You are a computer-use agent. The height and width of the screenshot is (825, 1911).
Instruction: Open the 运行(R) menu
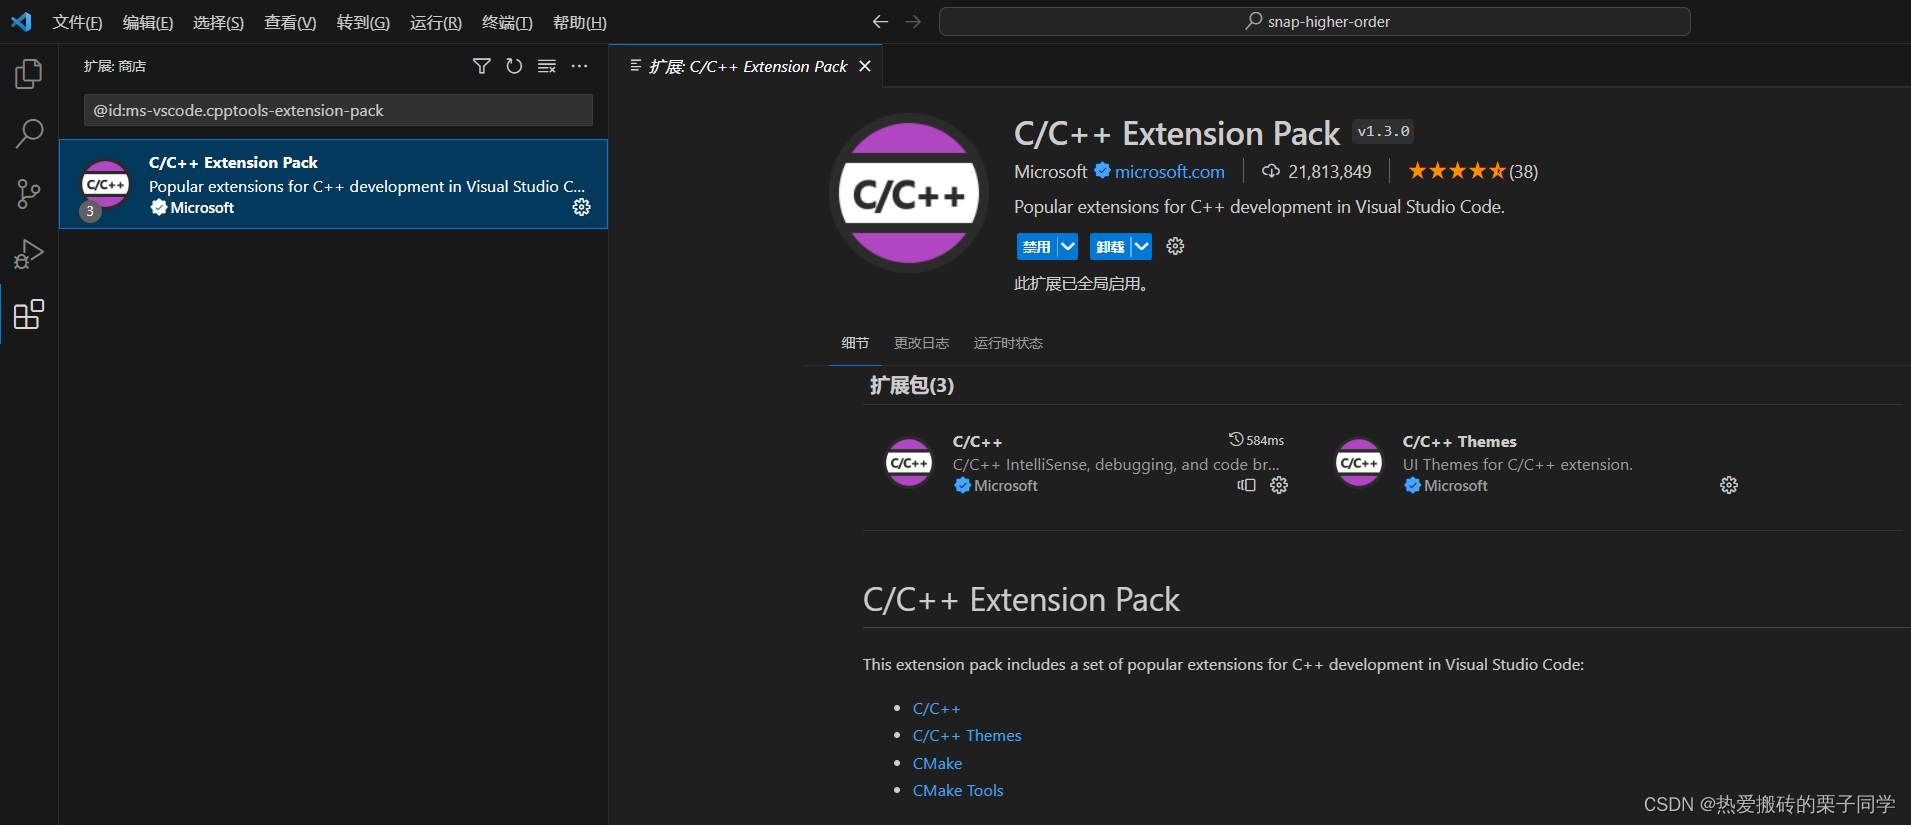(436, 22)
